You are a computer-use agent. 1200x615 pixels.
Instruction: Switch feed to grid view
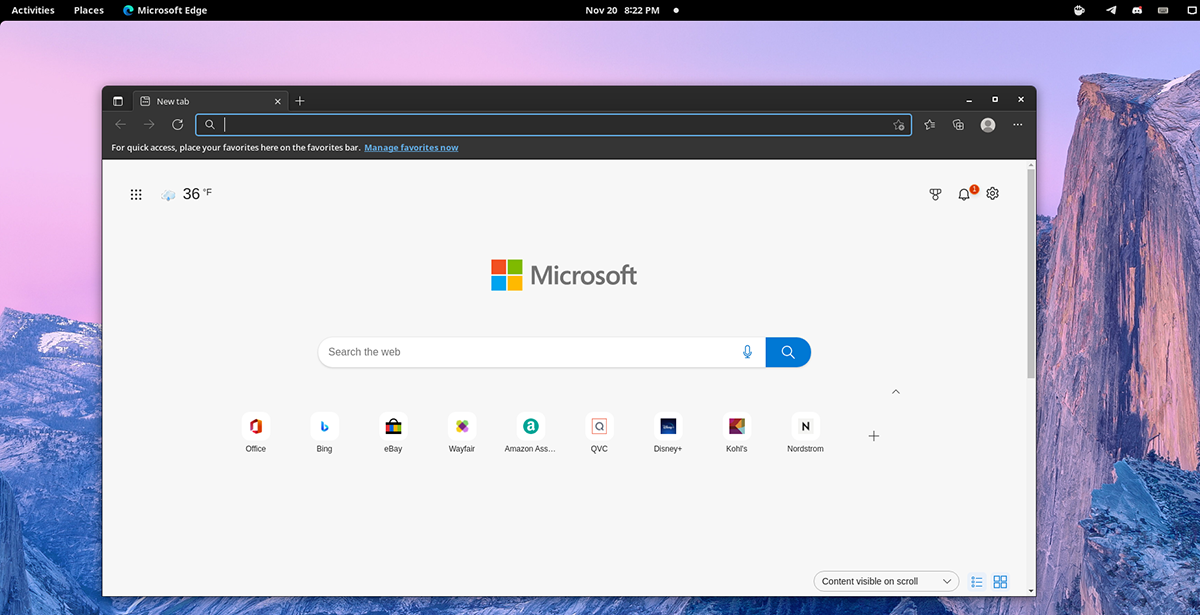click(x=1000, y=581)
